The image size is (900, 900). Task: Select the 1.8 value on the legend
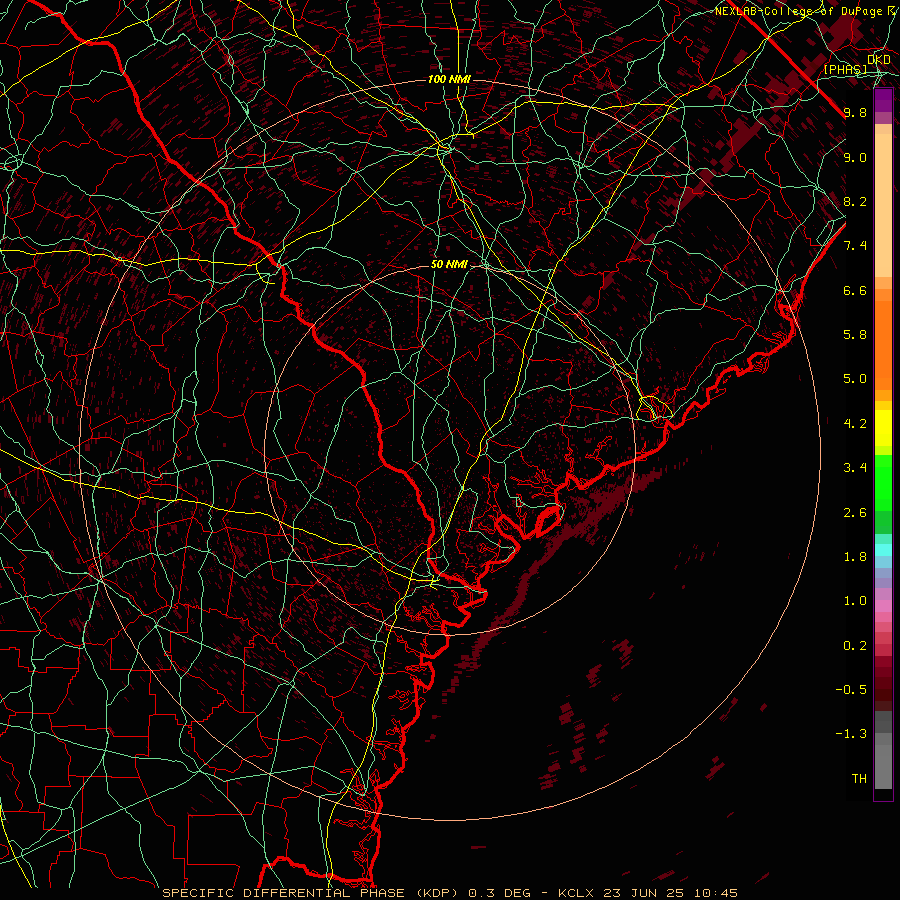coord(855,557)
